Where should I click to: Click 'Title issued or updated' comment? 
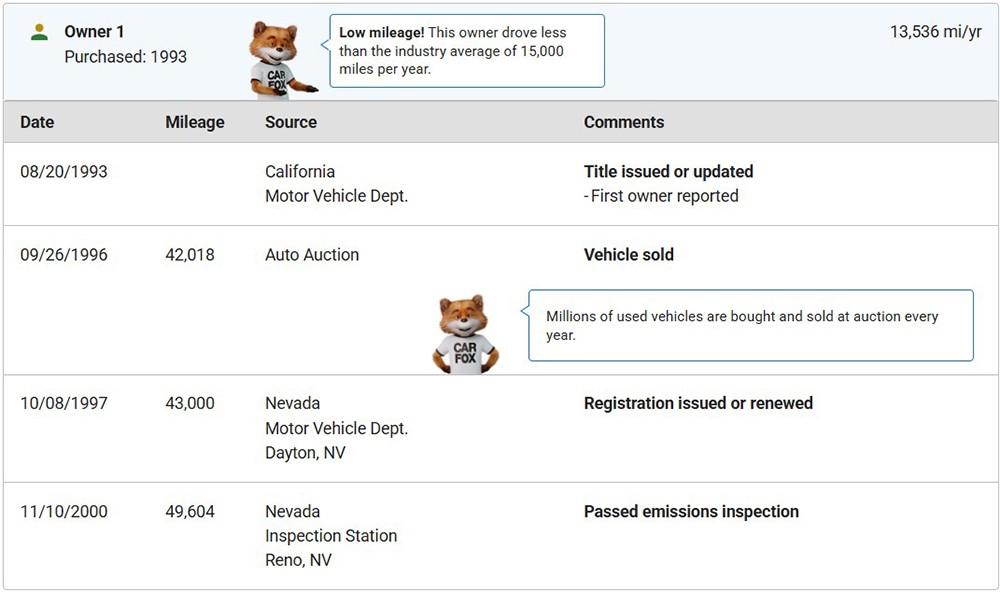(668, 172)
